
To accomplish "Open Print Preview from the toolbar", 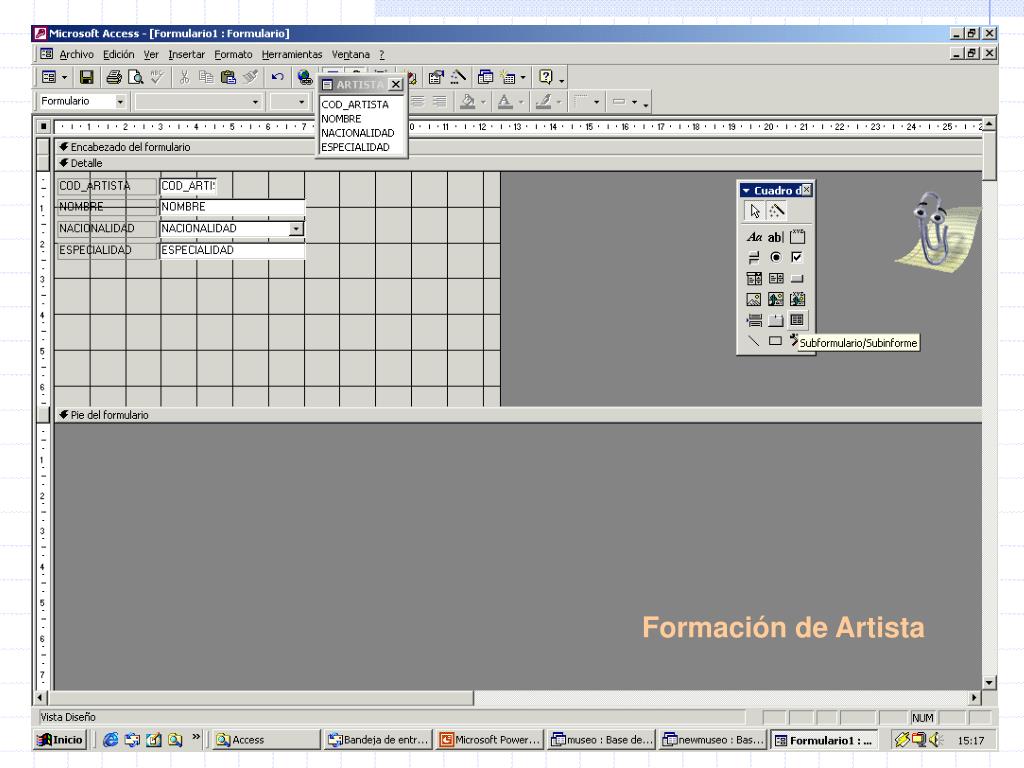I will [135, 77].
